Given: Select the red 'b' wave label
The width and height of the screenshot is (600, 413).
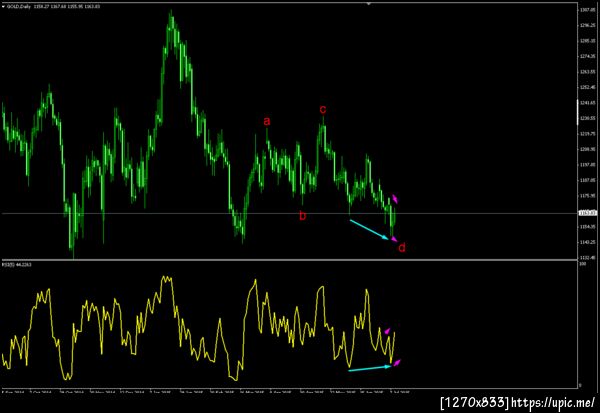Looking at the screenshot, I should [303, 216].
